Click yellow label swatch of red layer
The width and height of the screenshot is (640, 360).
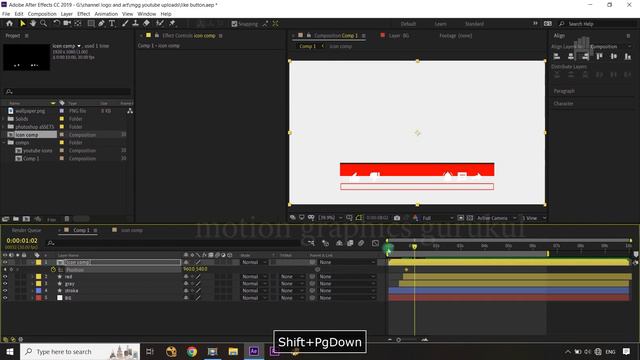point(38,277)
